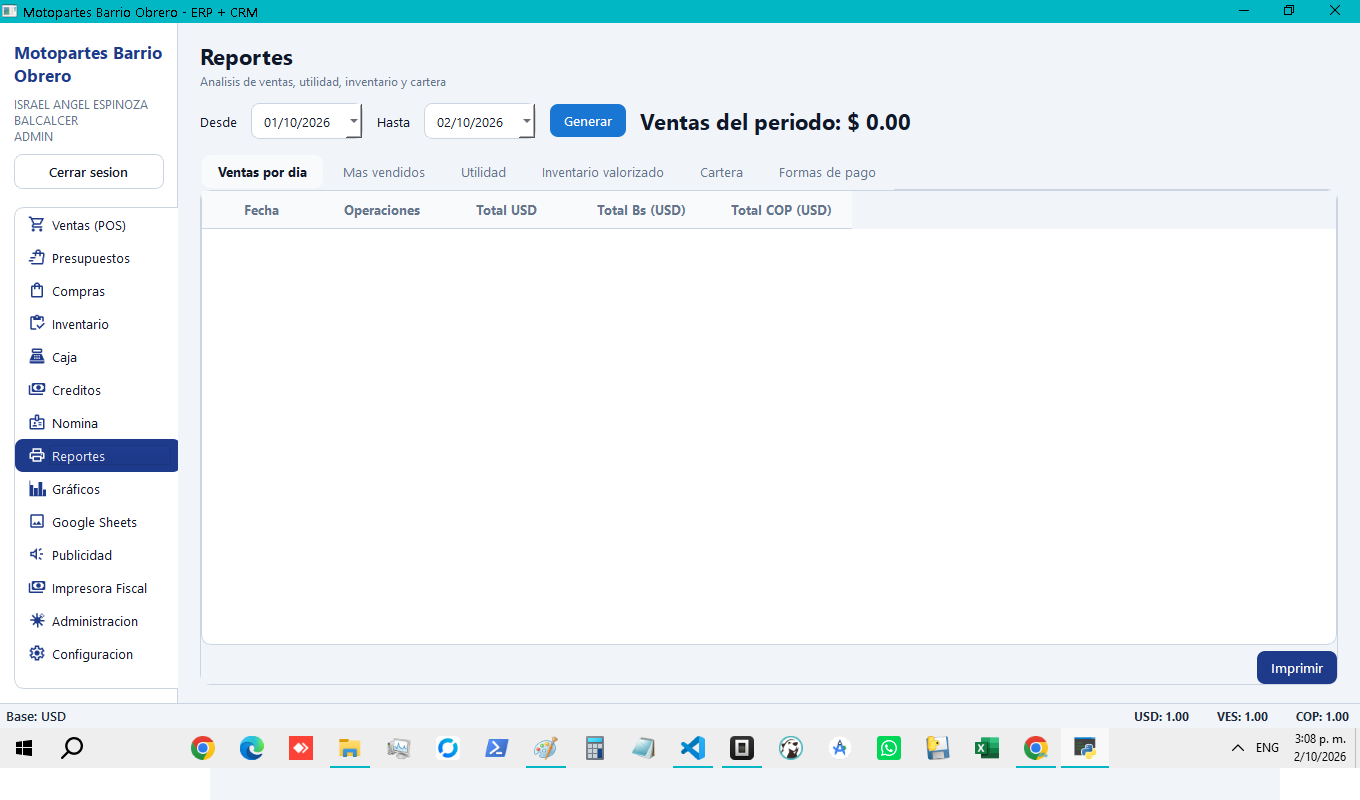The width and height of the screenshot is (1360, 800).
Task: Open the Utilidad tab
Action: (x=483, y=172)
